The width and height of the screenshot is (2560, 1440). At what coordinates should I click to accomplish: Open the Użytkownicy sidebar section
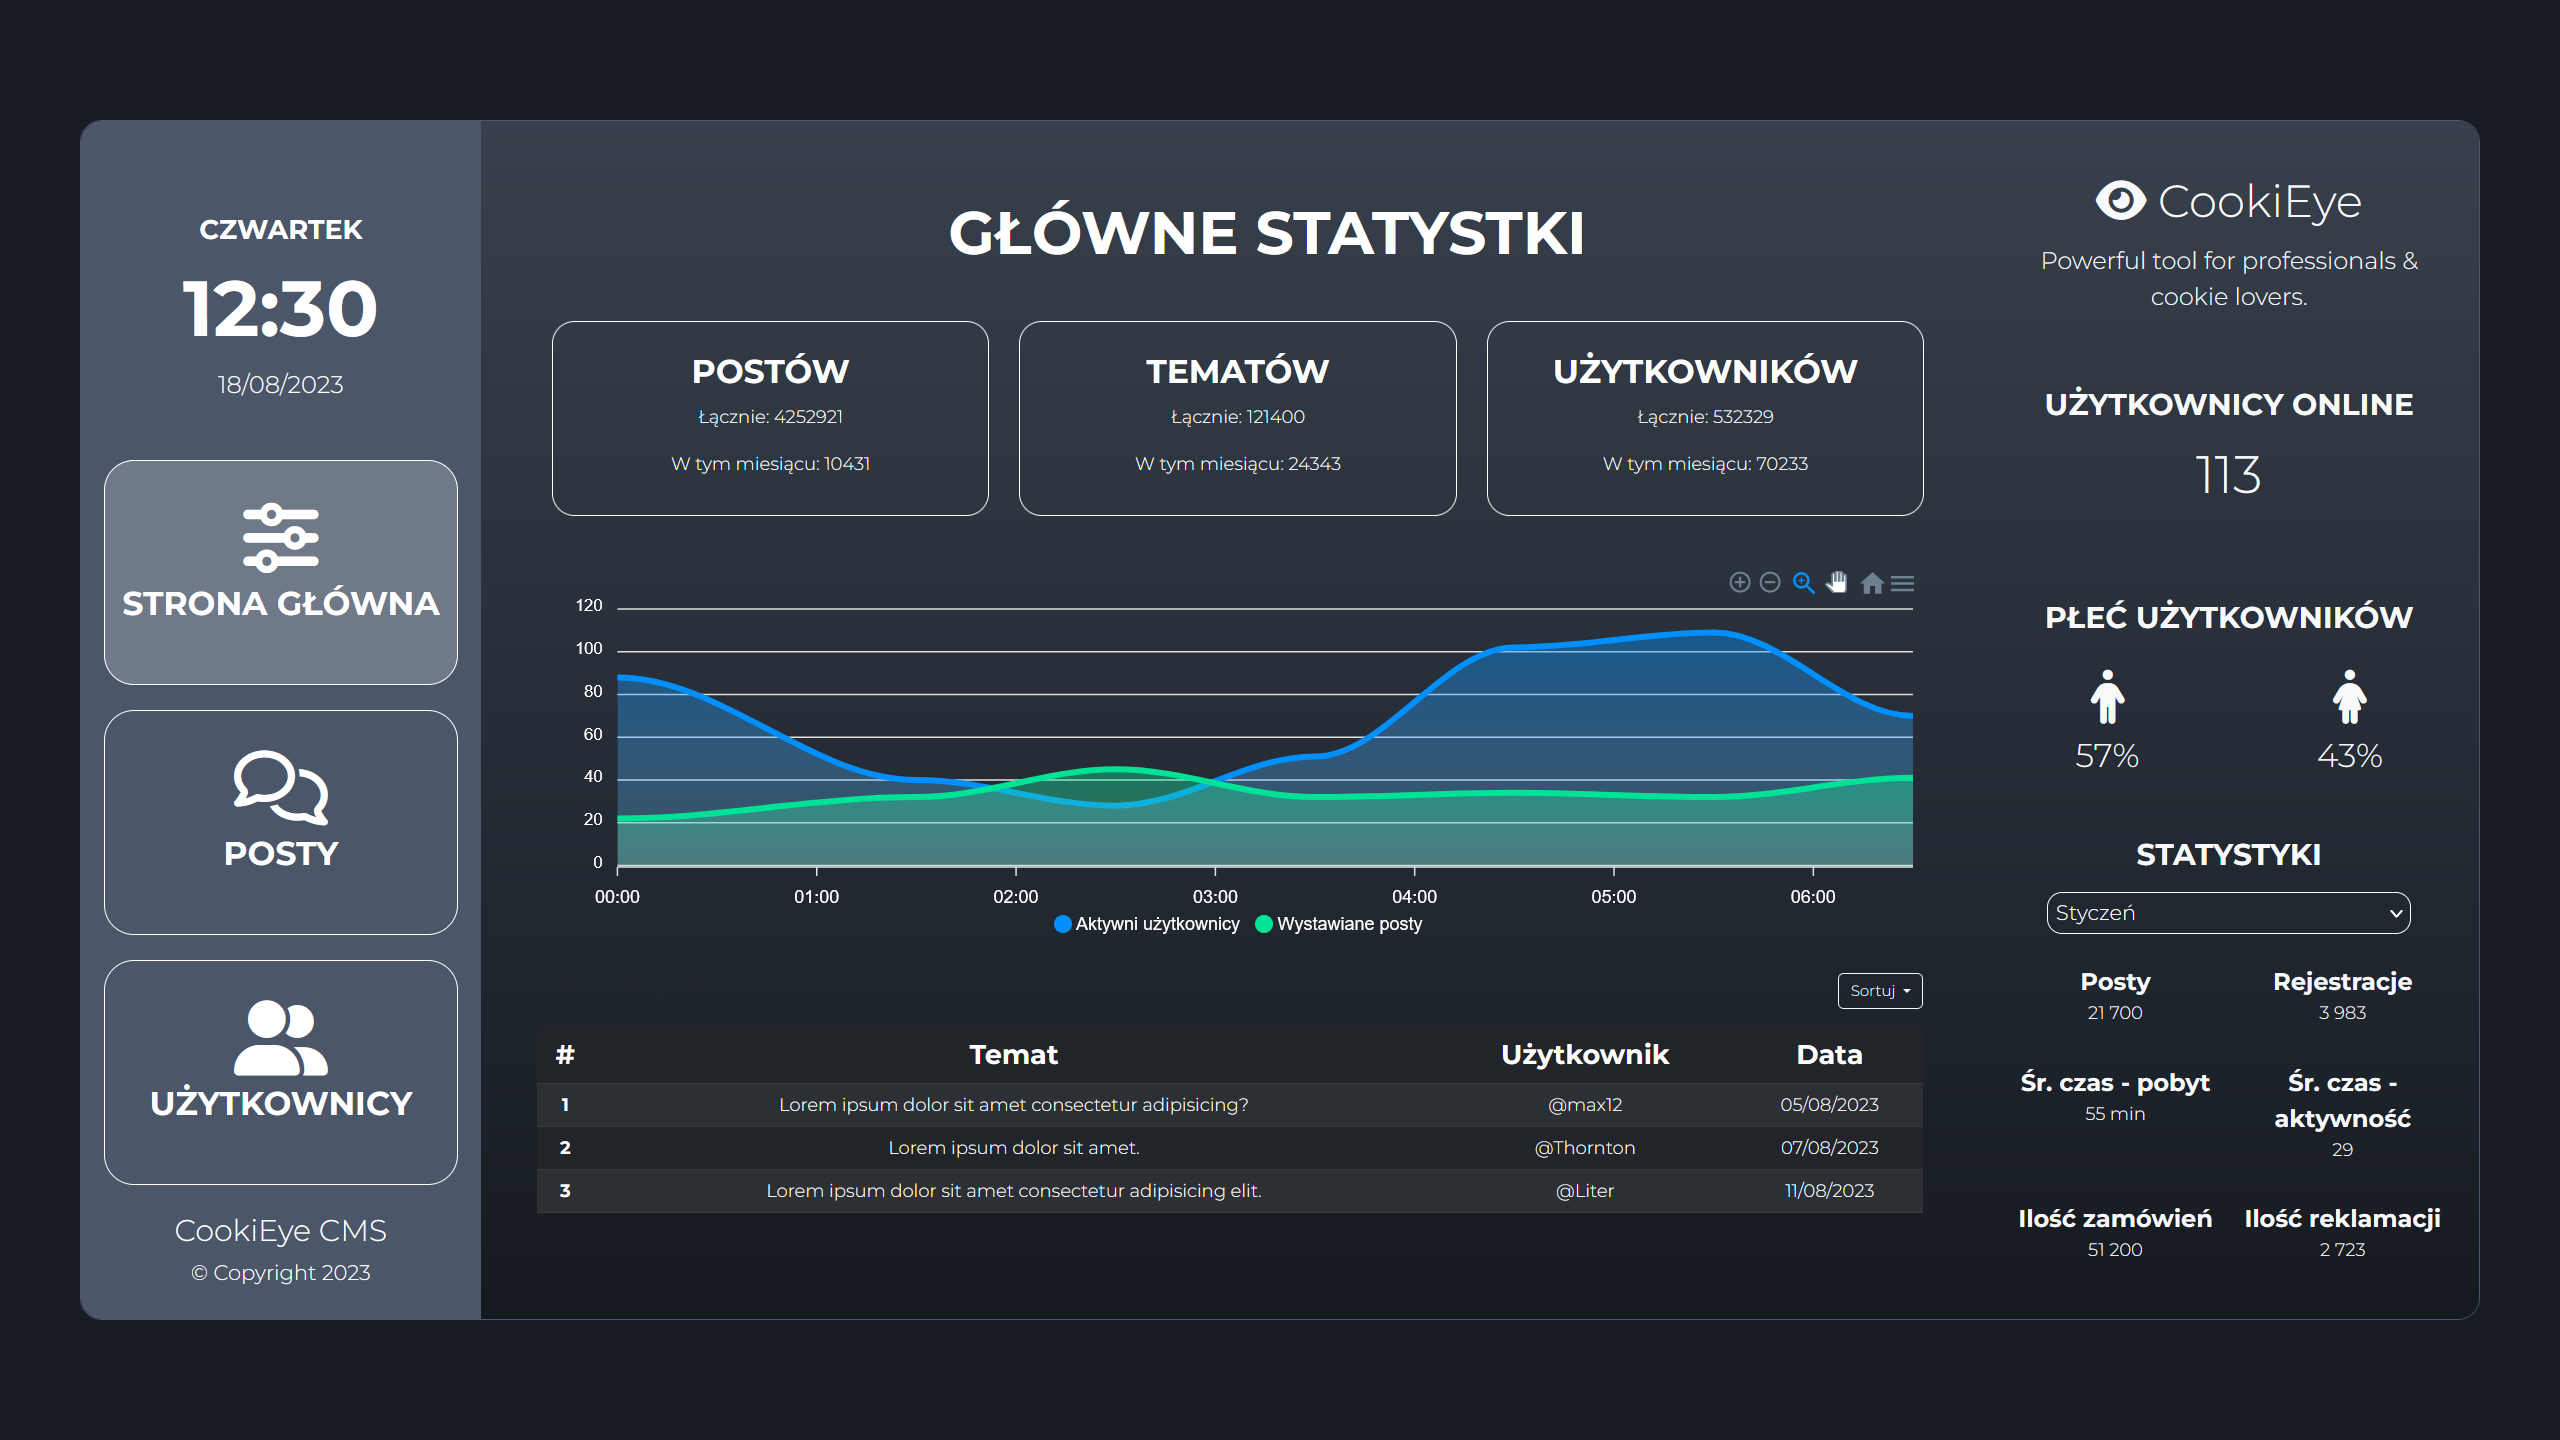coord(281,1072)
